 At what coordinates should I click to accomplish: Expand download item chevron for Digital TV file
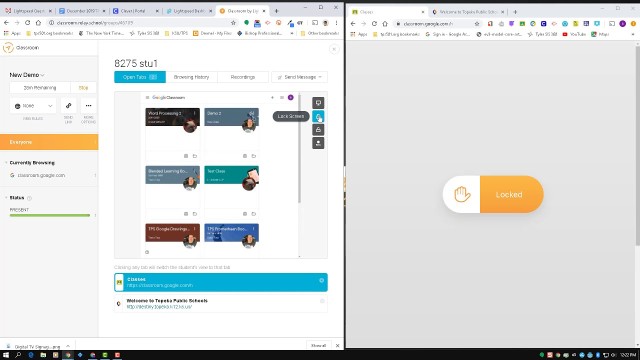[68, 346]
